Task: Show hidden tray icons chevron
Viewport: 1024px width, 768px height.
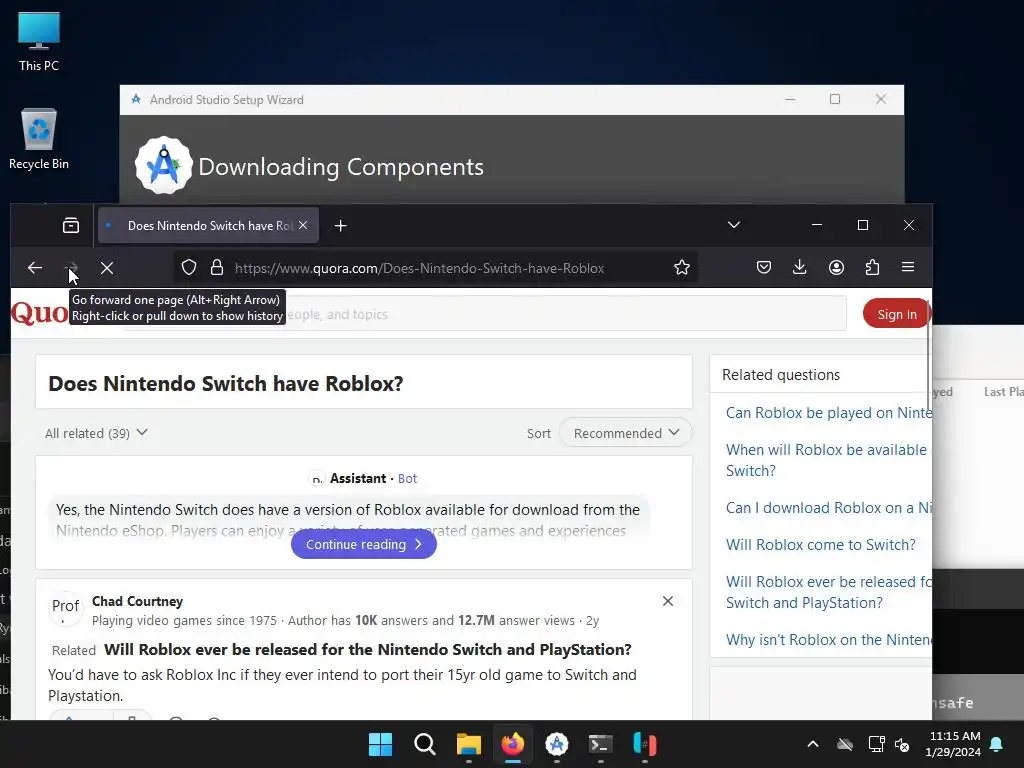Action: coord(813,744)
